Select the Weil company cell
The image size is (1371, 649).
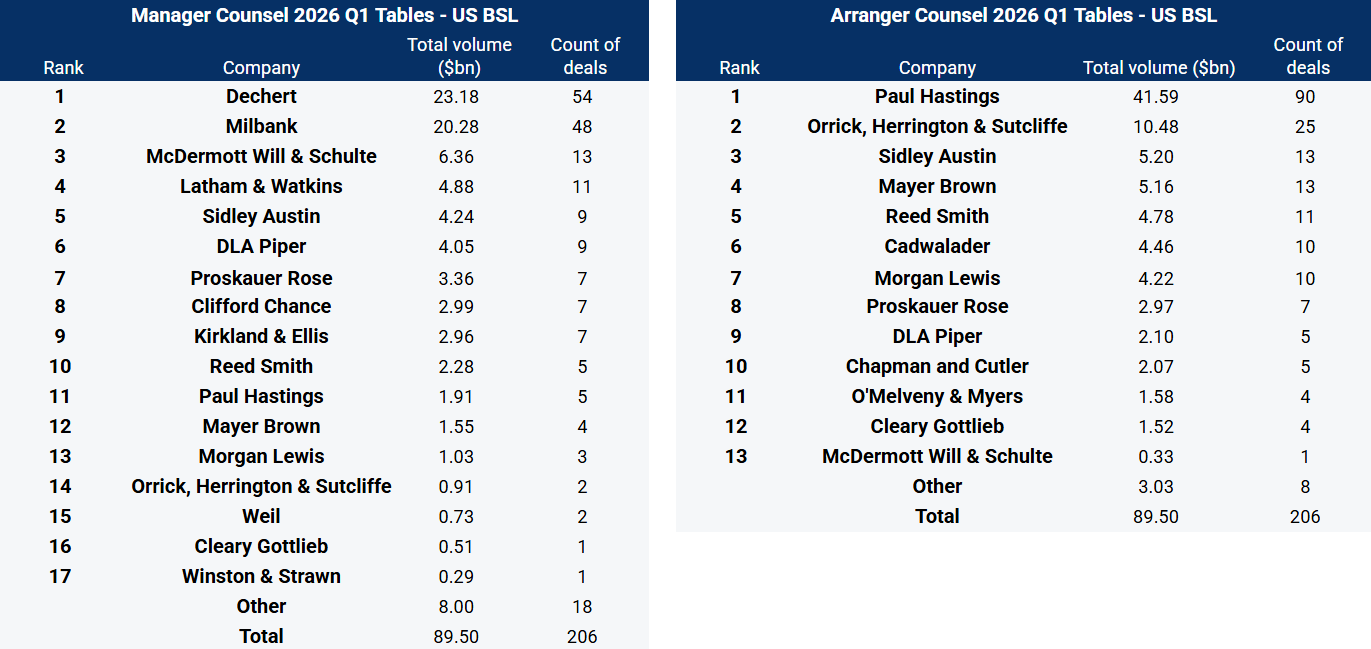click(x=261, y=517)
